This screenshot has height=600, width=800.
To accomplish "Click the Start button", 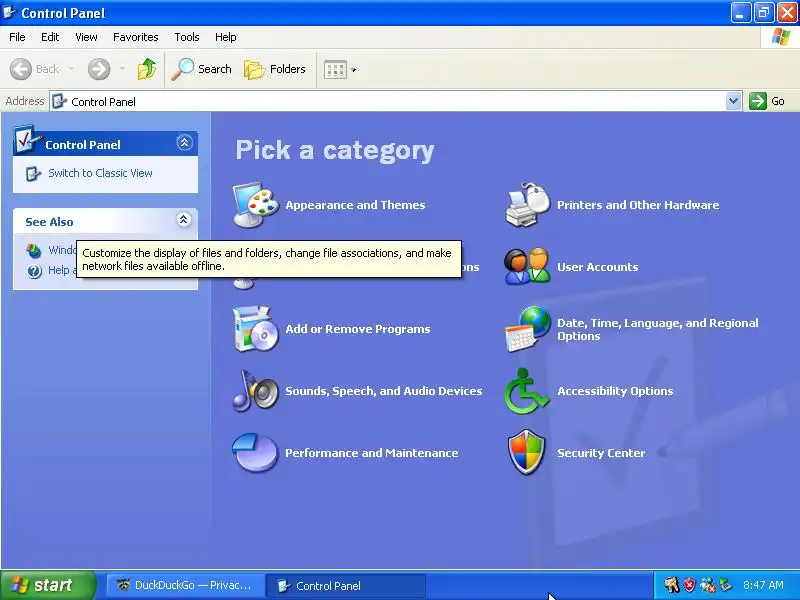I will pyautogui.click(x=48, y=585).
